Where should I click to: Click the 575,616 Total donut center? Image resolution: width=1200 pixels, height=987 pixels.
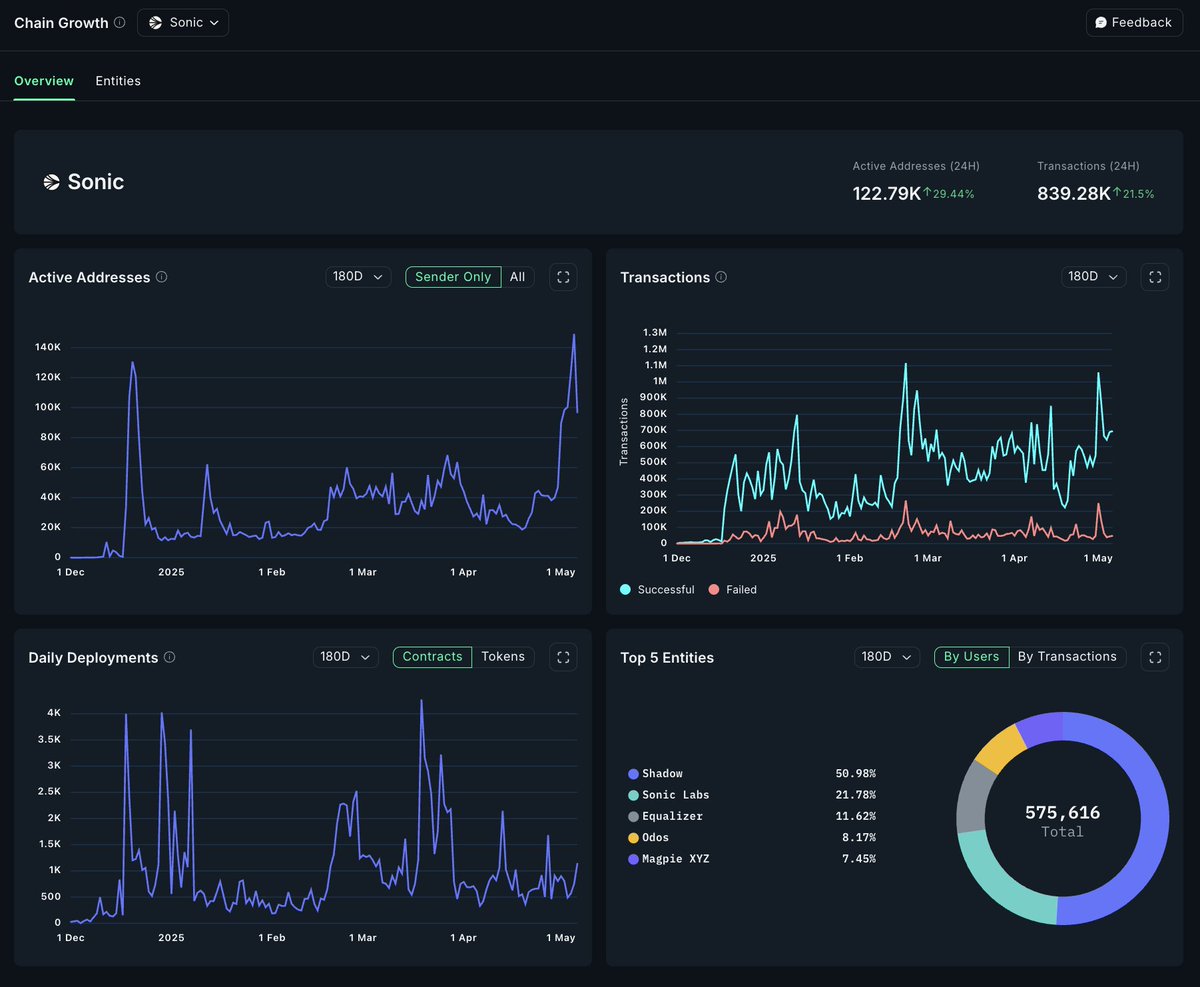point(1062,820)
